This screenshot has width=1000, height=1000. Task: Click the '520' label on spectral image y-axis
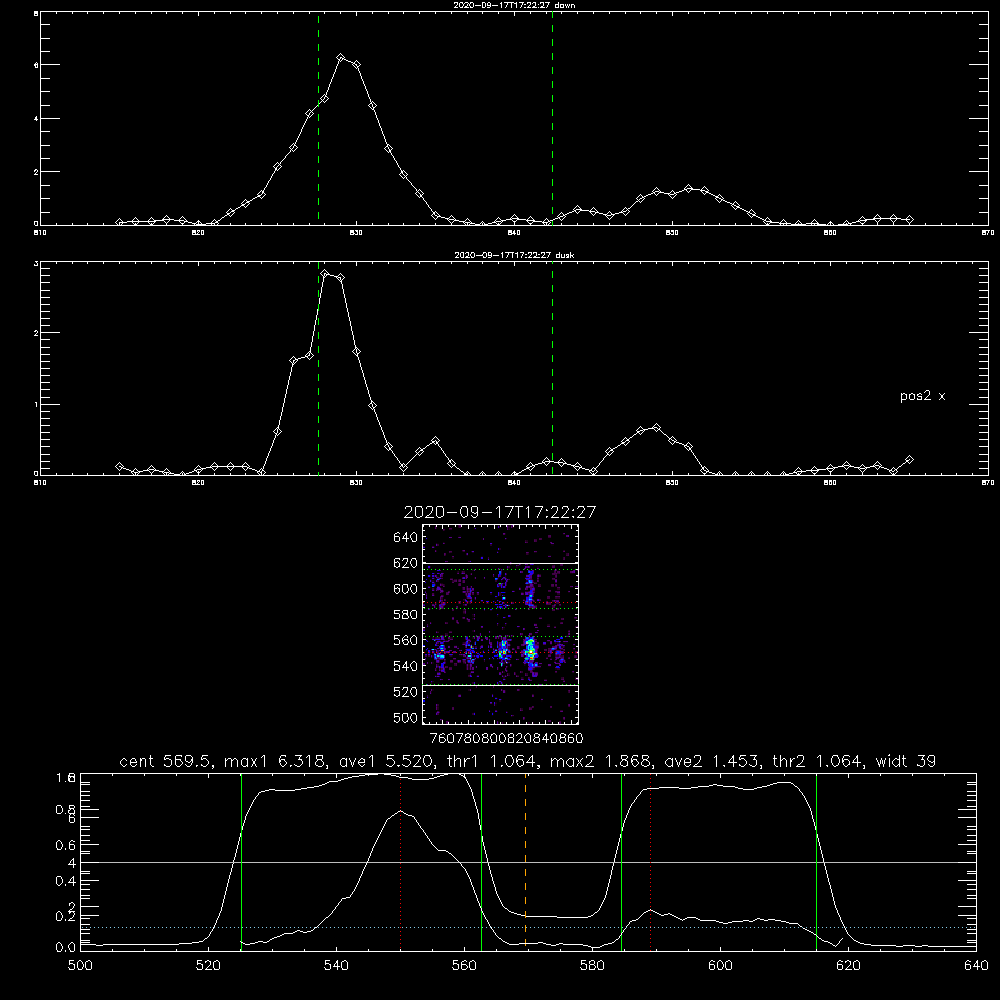point(406,692)
